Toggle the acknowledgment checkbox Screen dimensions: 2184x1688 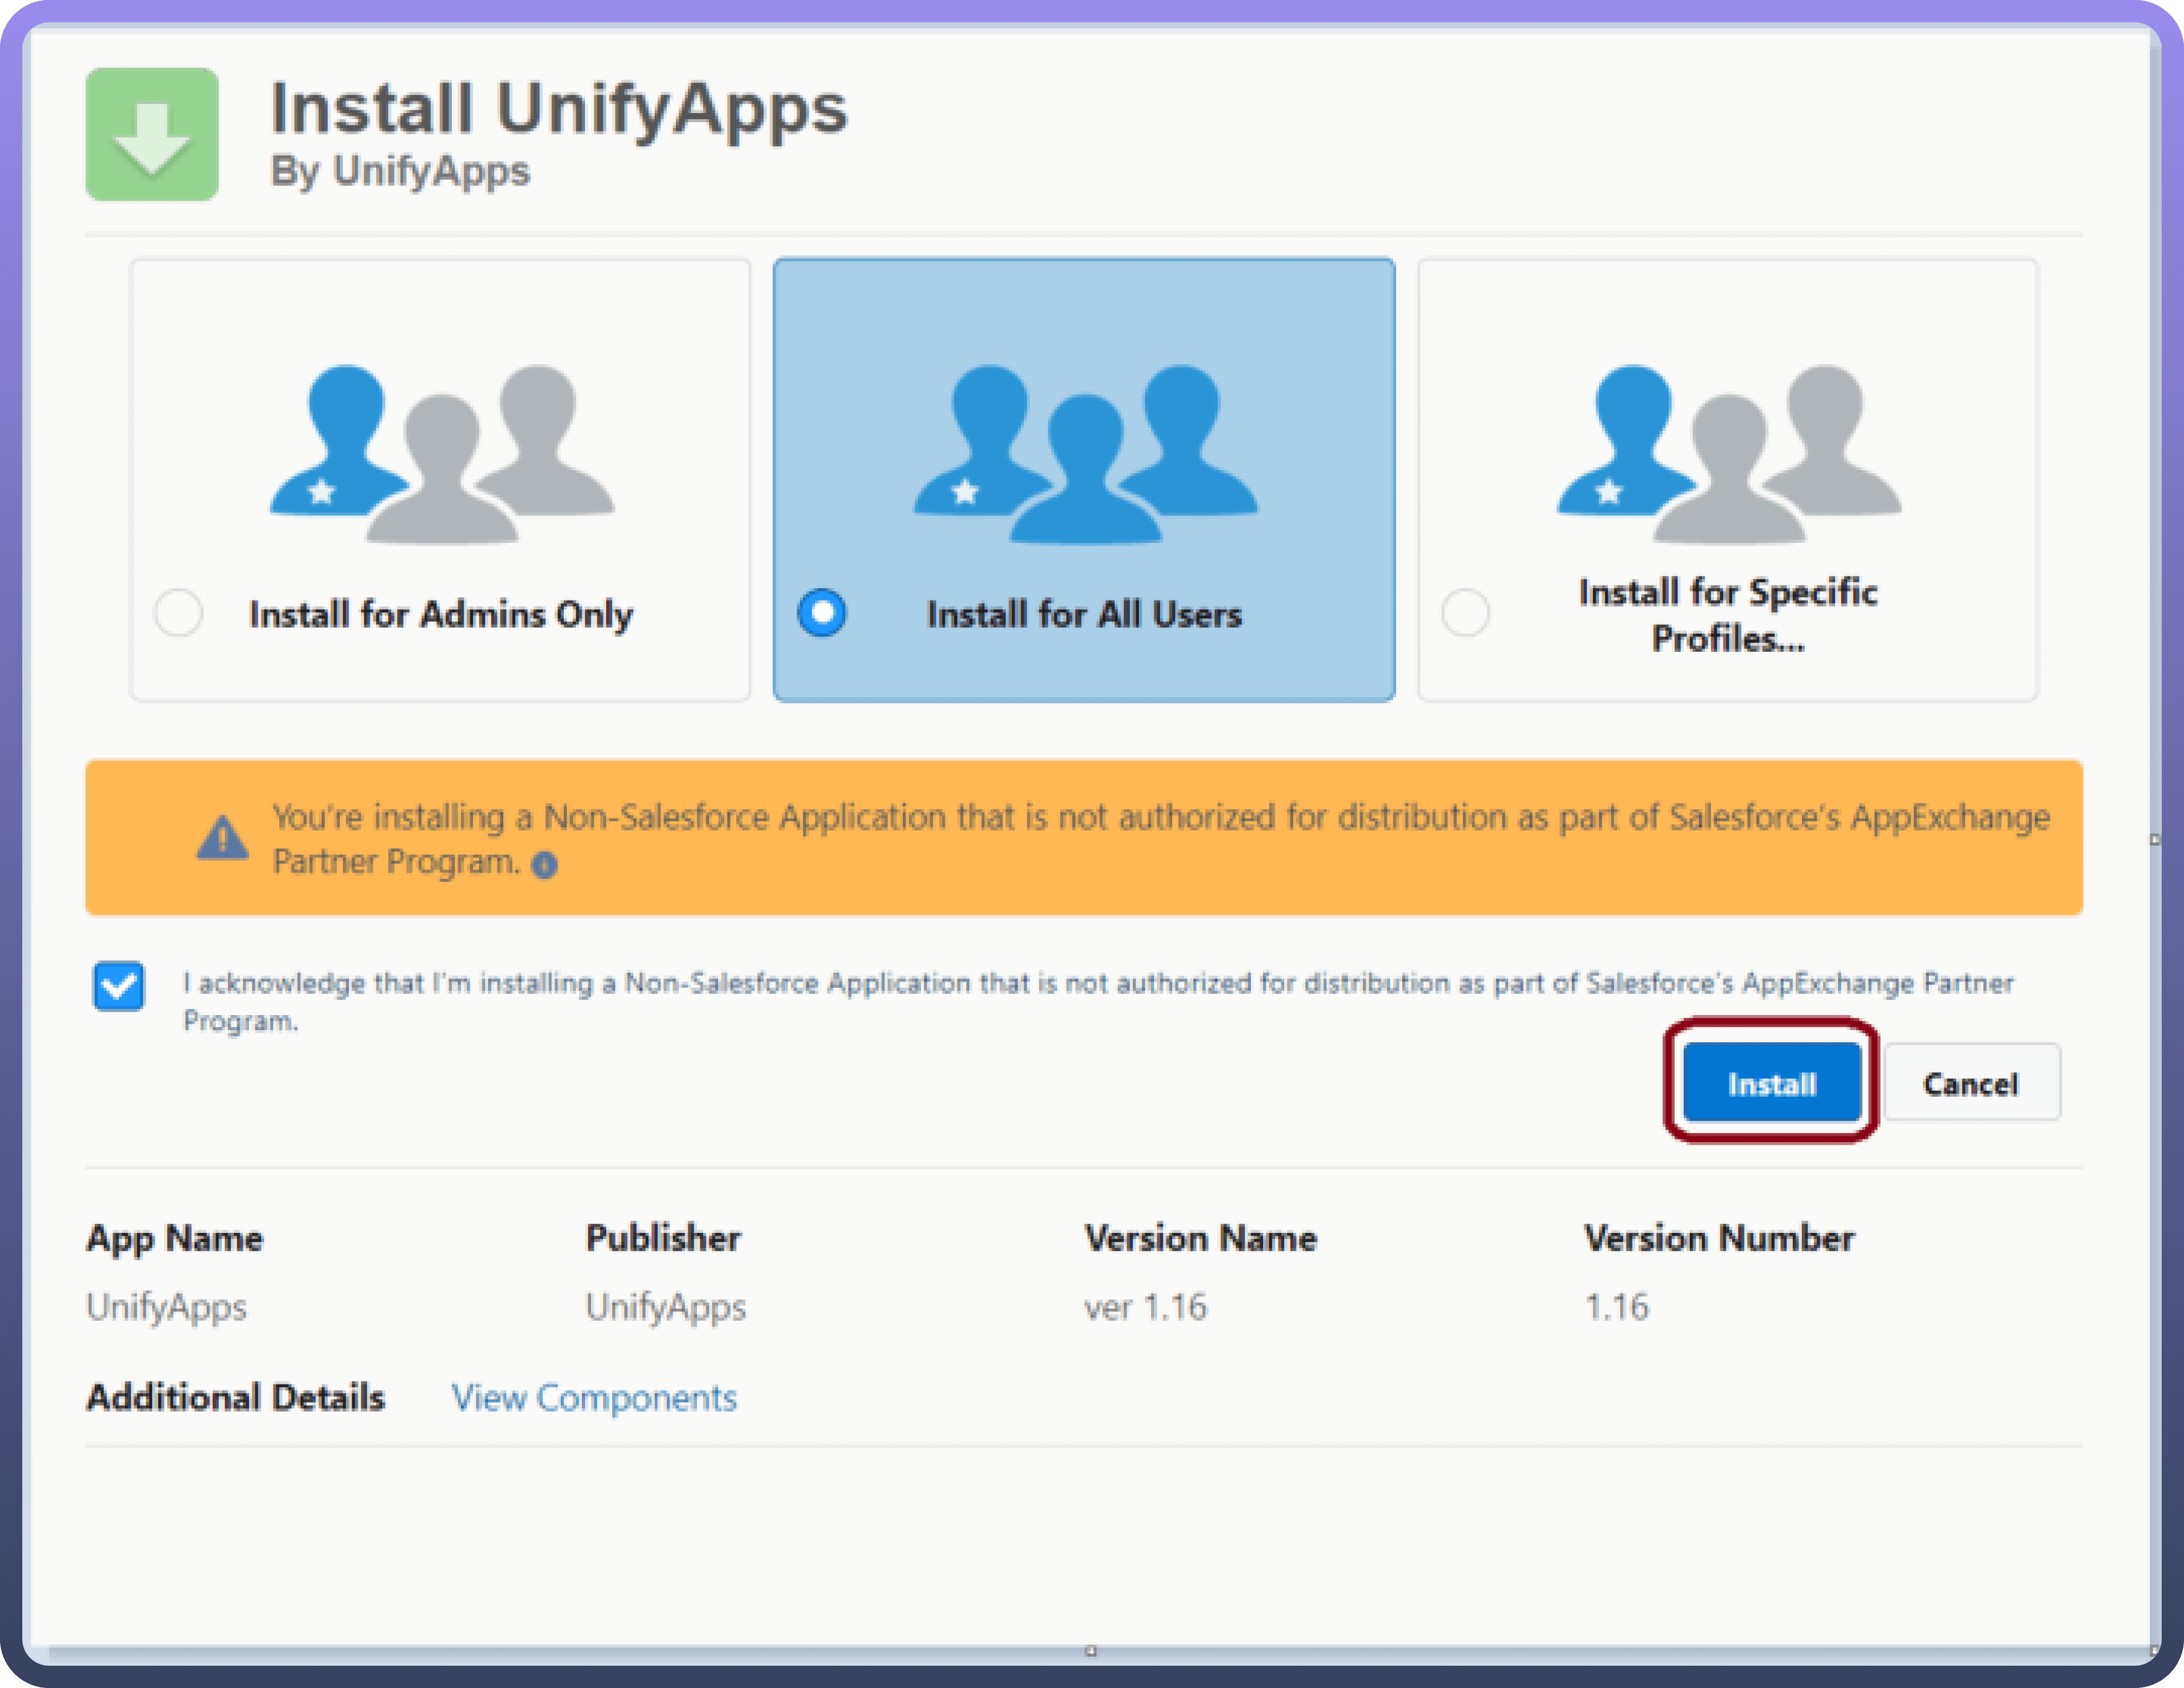[x=119, y=986]
